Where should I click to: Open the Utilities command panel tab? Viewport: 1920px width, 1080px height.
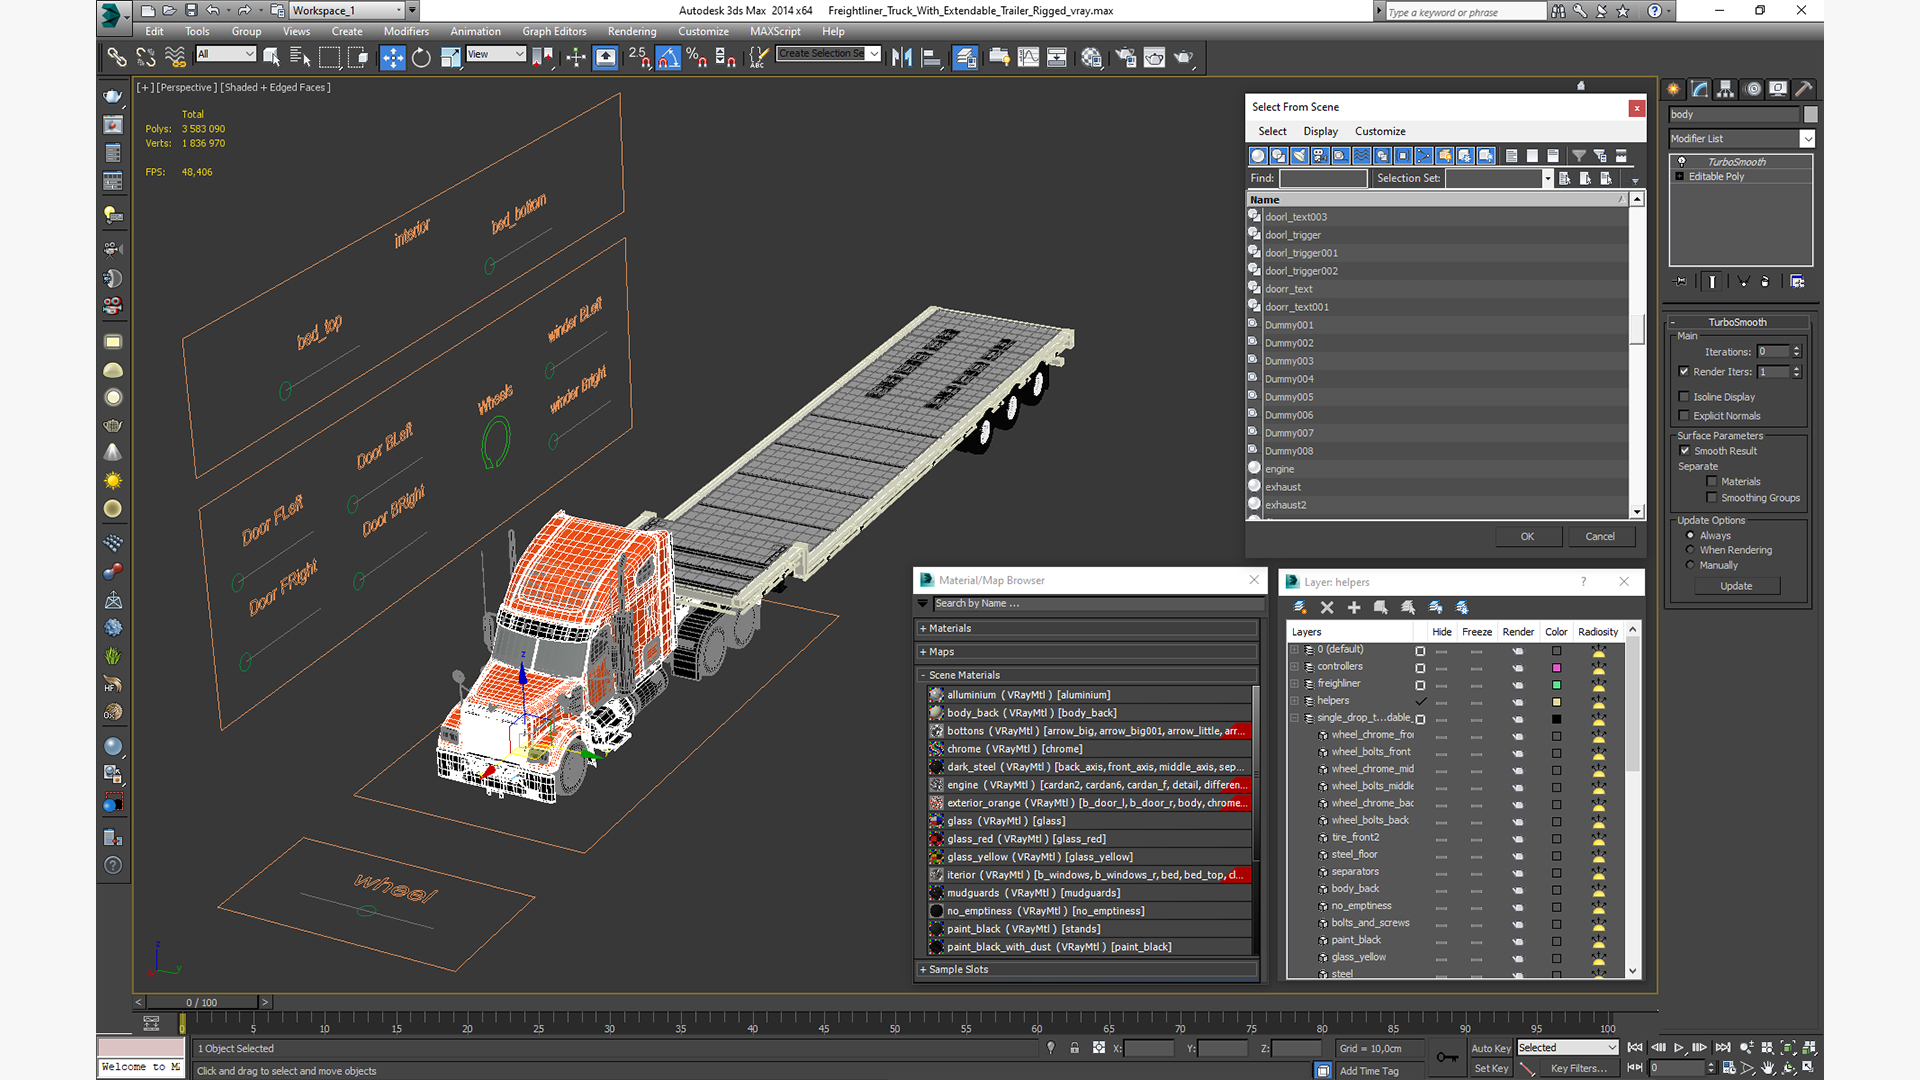pos(1804,89)
